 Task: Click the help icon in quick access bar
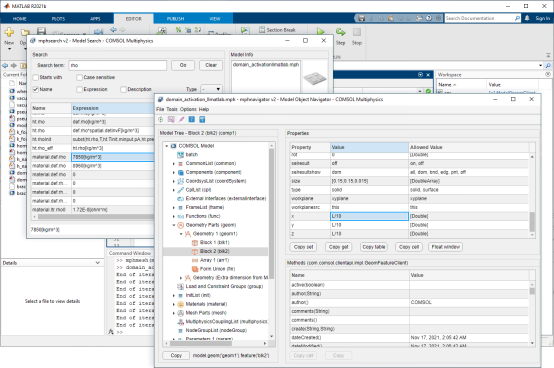(x=429, y=18)
